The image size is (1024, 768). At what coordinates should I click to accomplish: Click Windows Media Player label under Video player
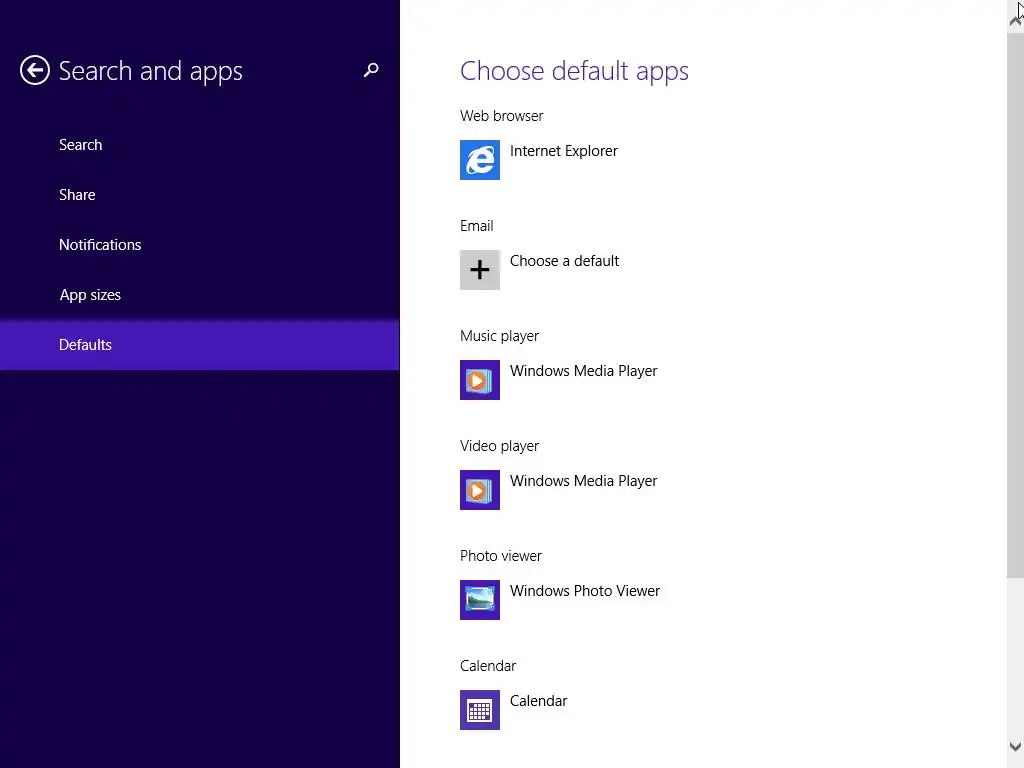click(x=583, y=481)
